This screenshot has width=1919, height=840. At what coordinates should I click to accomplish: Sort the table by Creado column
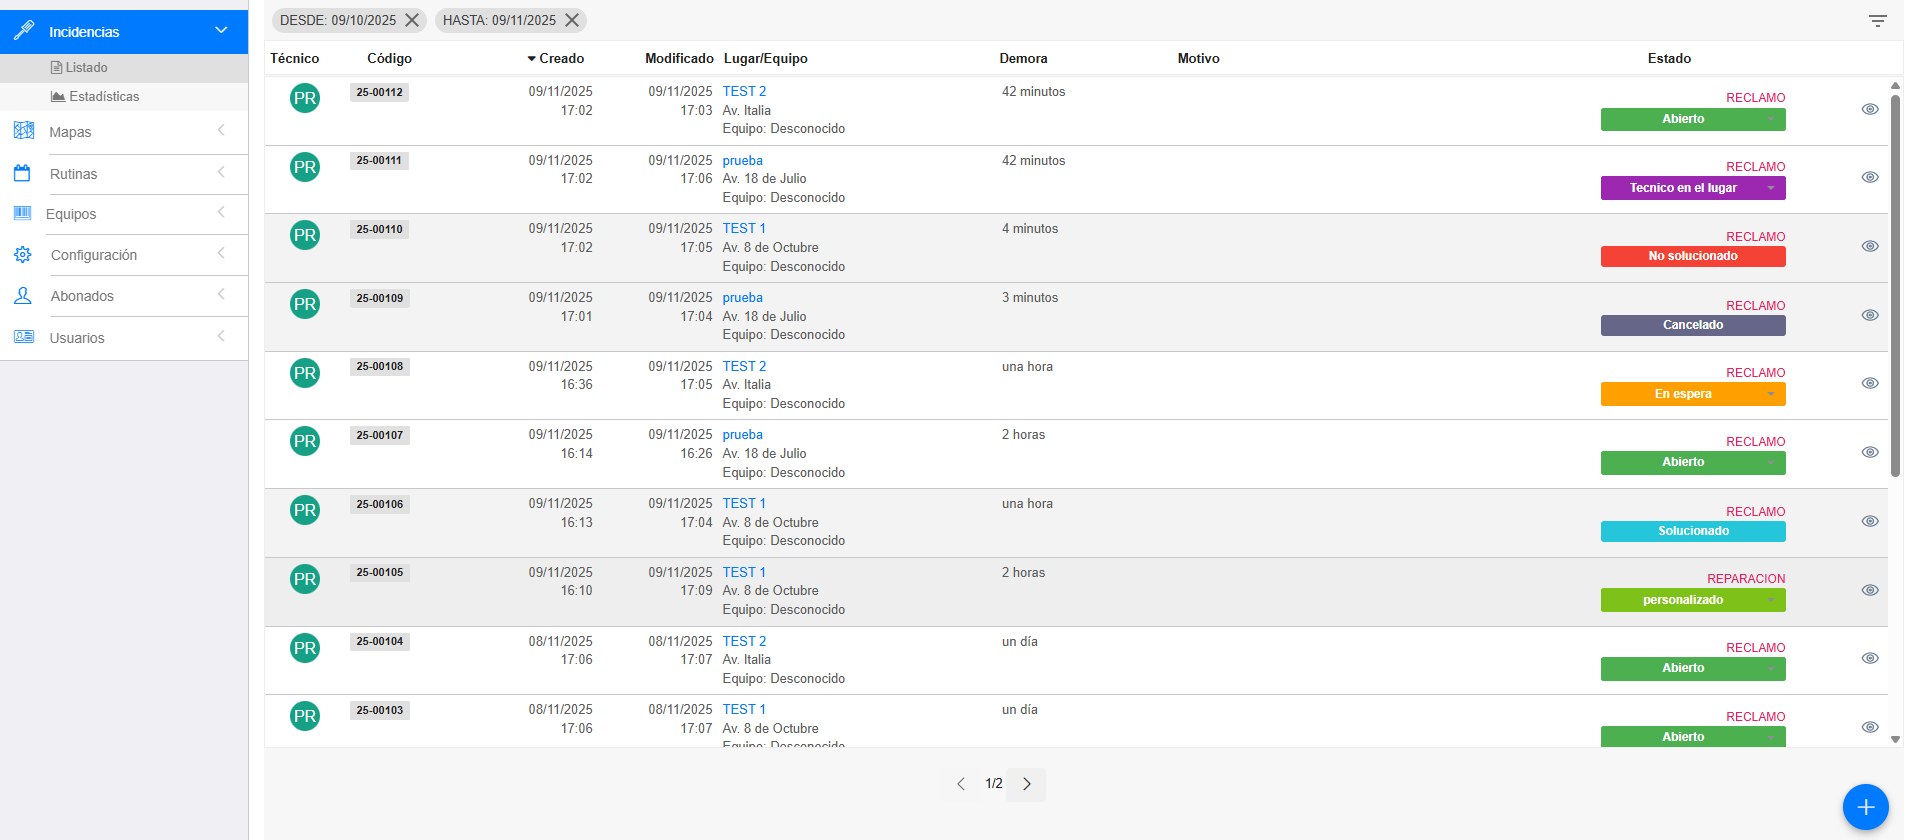click(x=556, y=58)
